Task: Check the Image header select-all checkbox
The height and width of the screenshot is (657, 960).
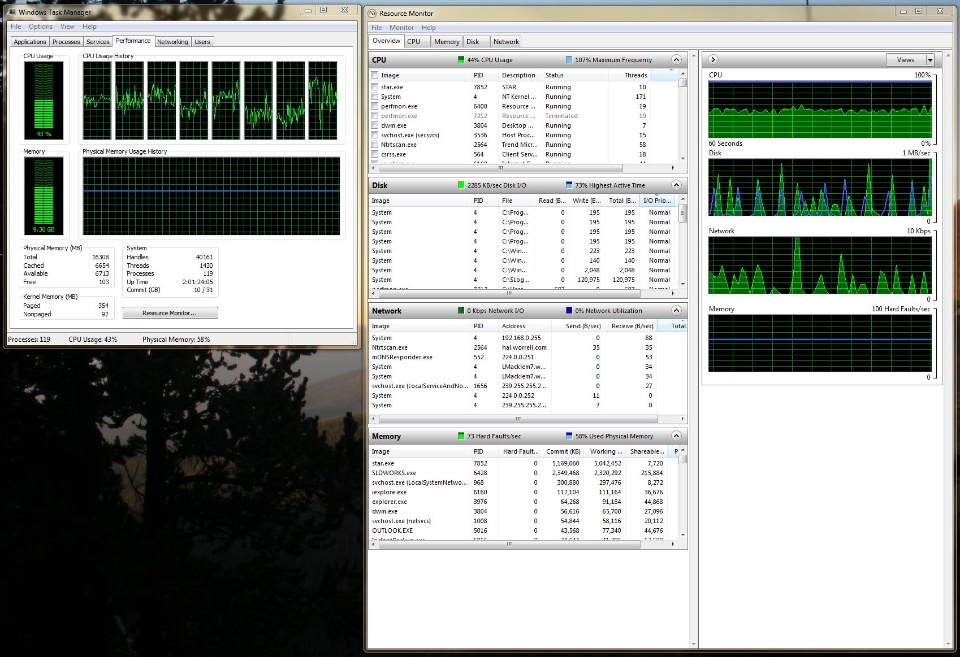Action: coord(375,75)
